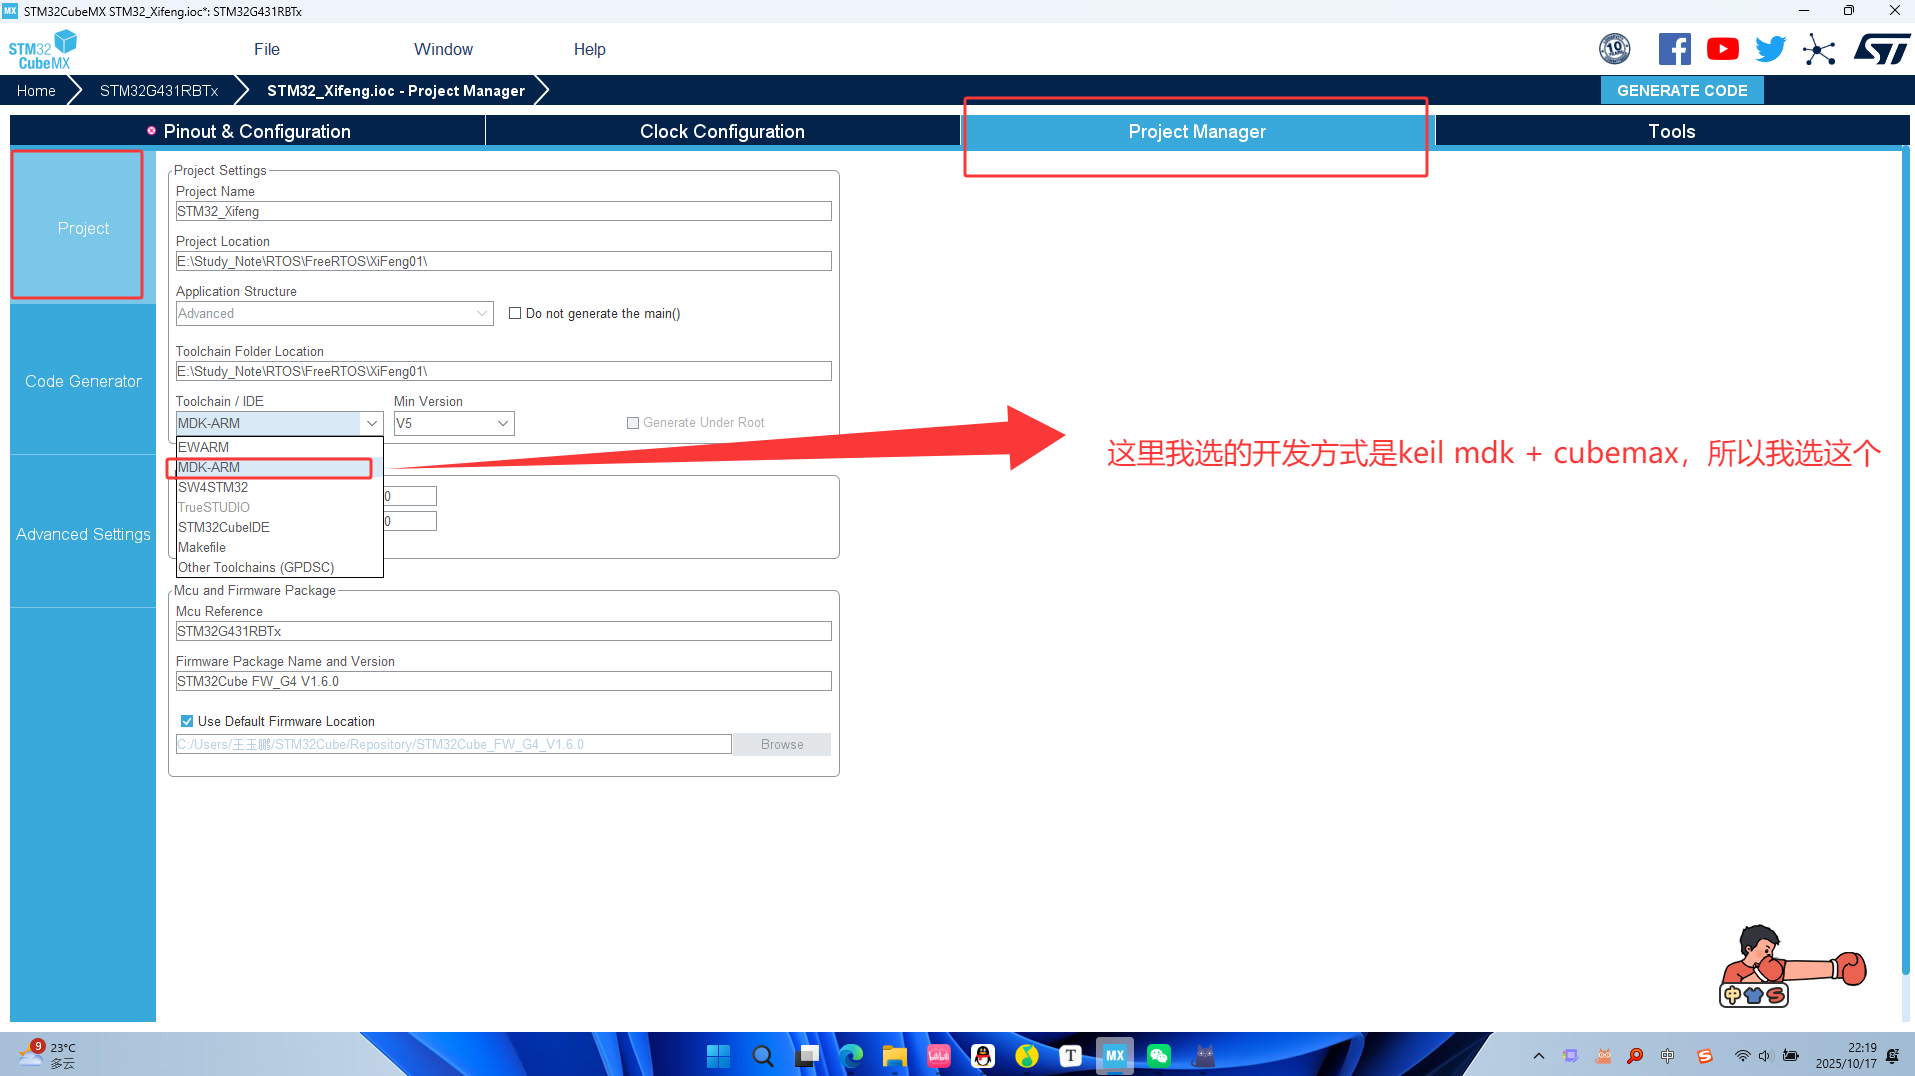Open the YouTube icon link
The image size is (1915, 1076).
coord(1722,49)
